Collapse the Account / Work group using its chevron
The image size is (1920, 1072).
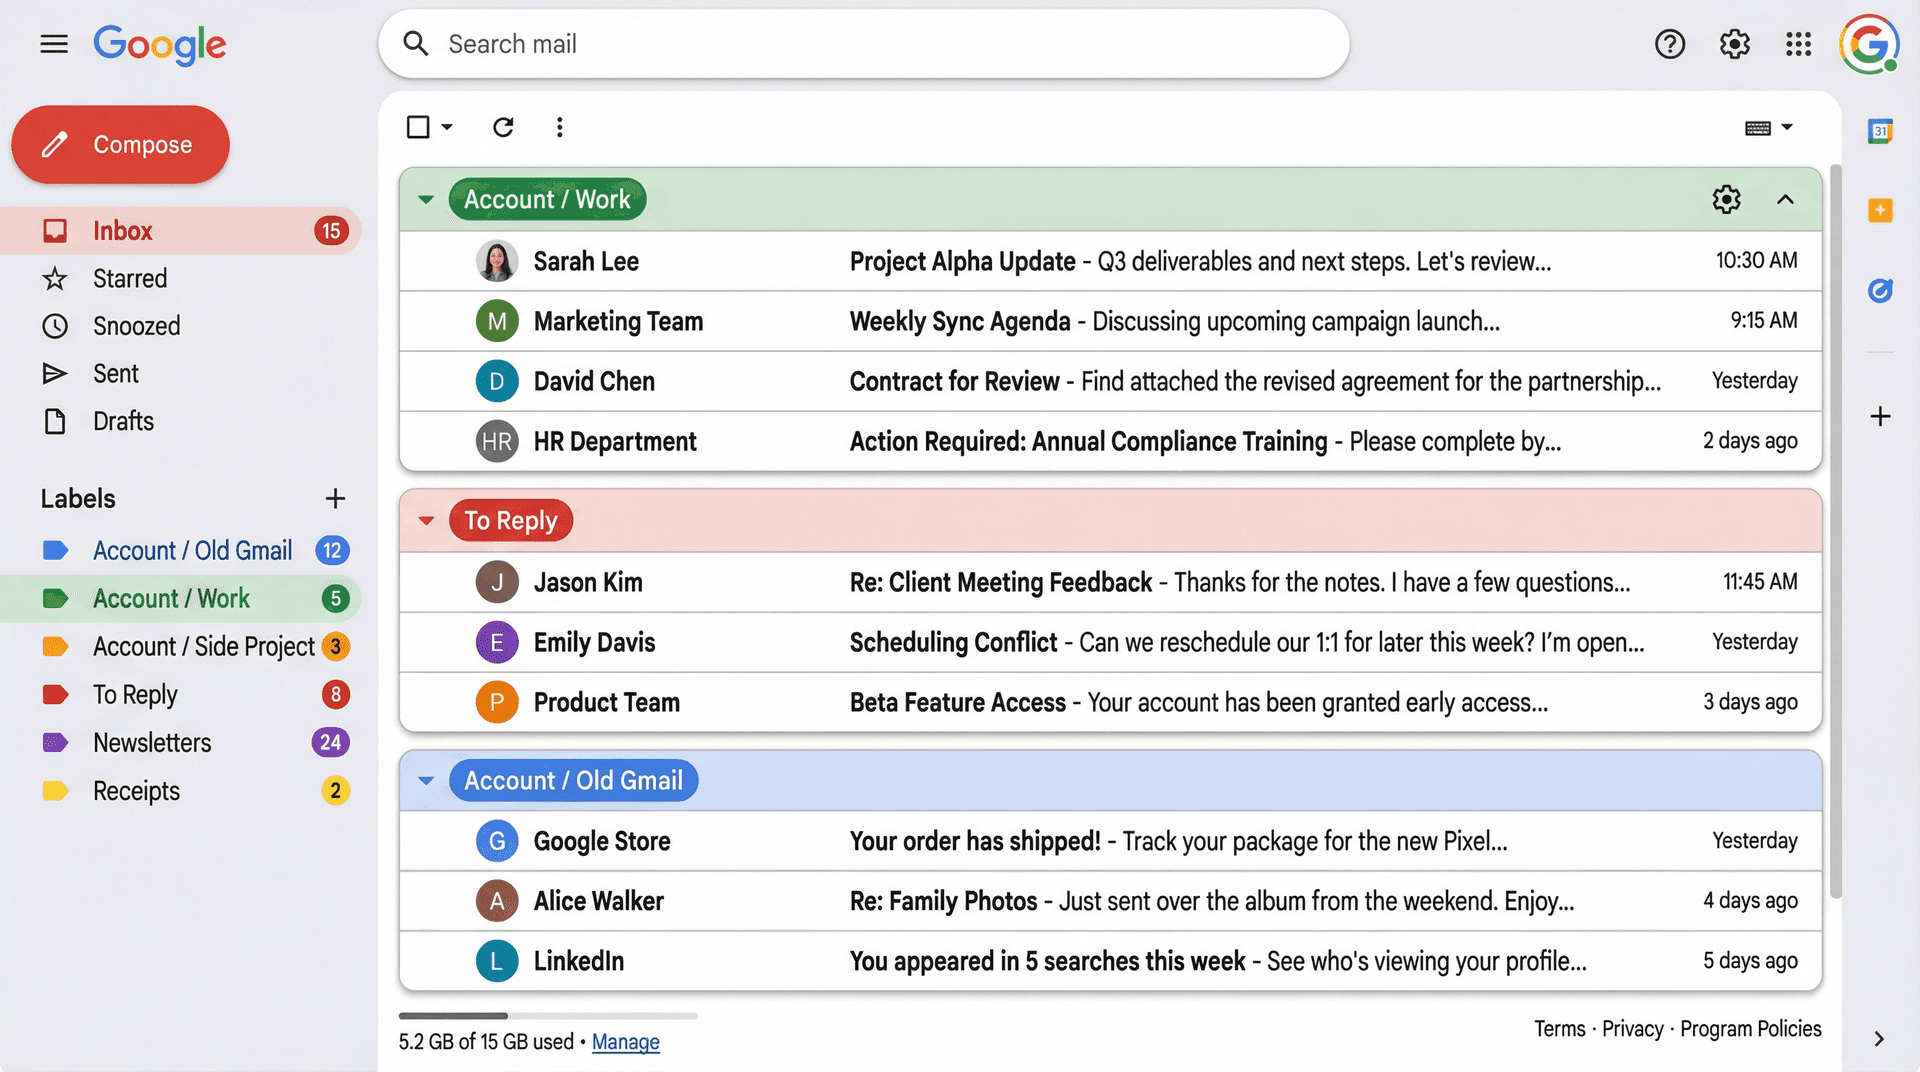coord(1786,199)
